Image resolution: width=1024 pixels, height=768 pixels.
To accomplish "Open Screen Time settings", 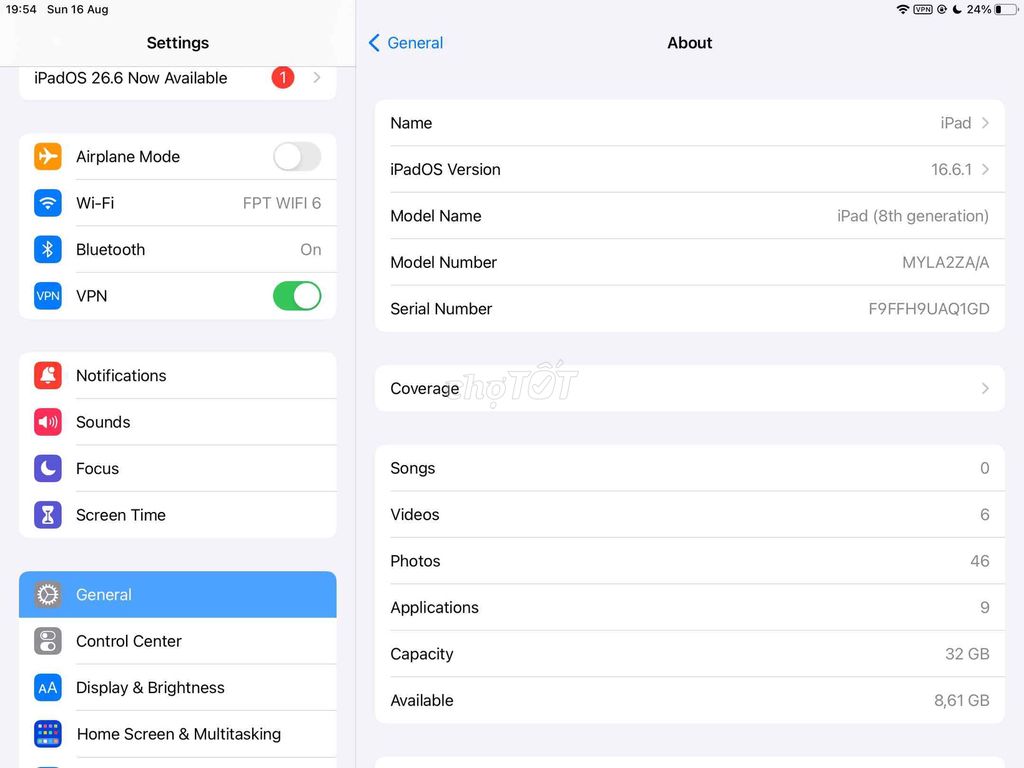I will [x=178, y=515].
